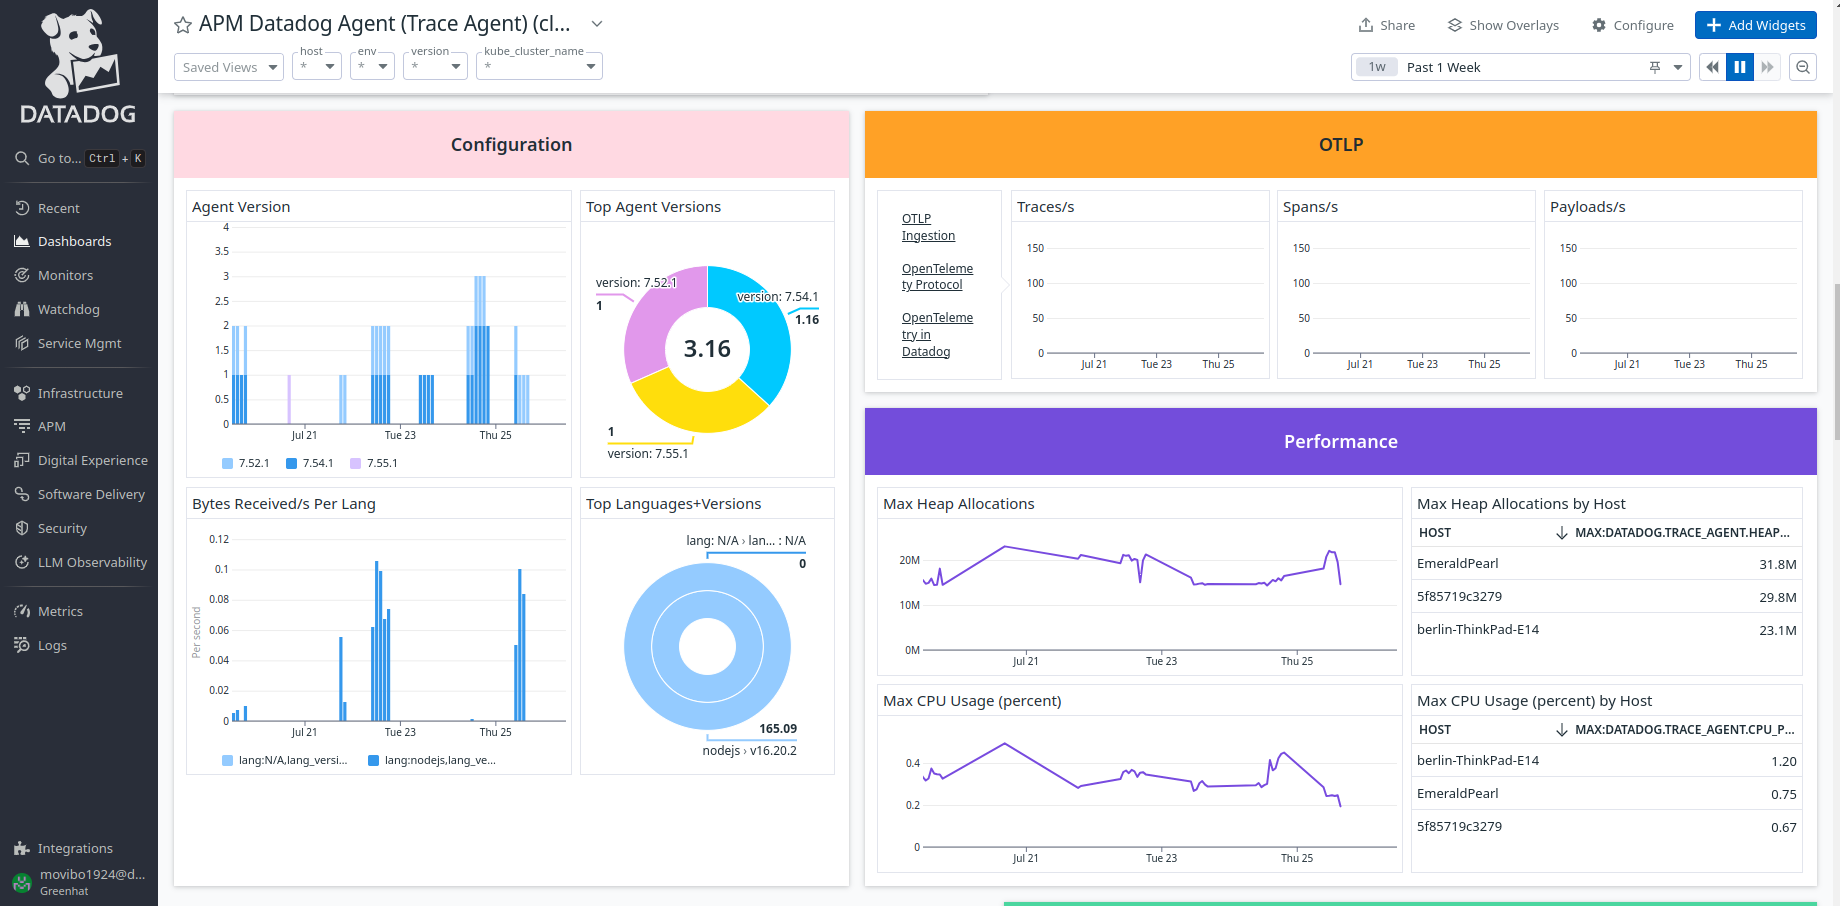
Task: Click the Show Overlays icon
Action: point(1455,25)
